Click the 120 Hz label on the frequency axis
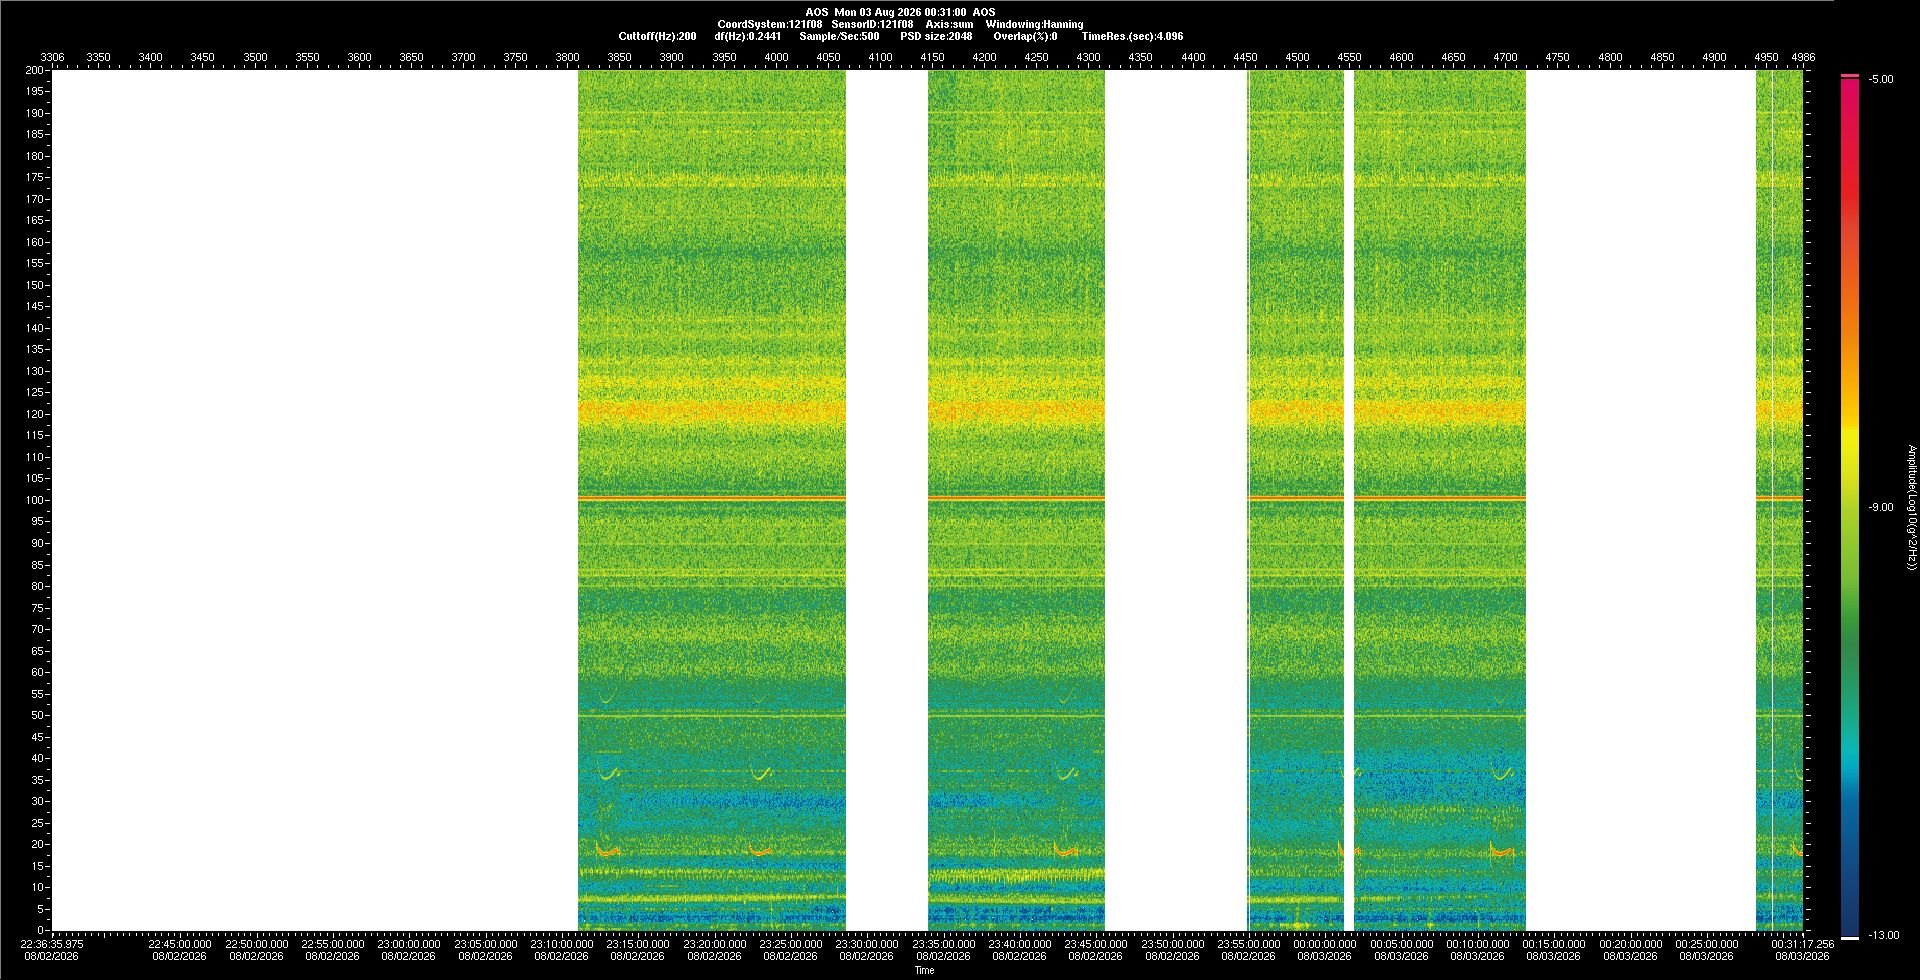 [x=35, y=414]
